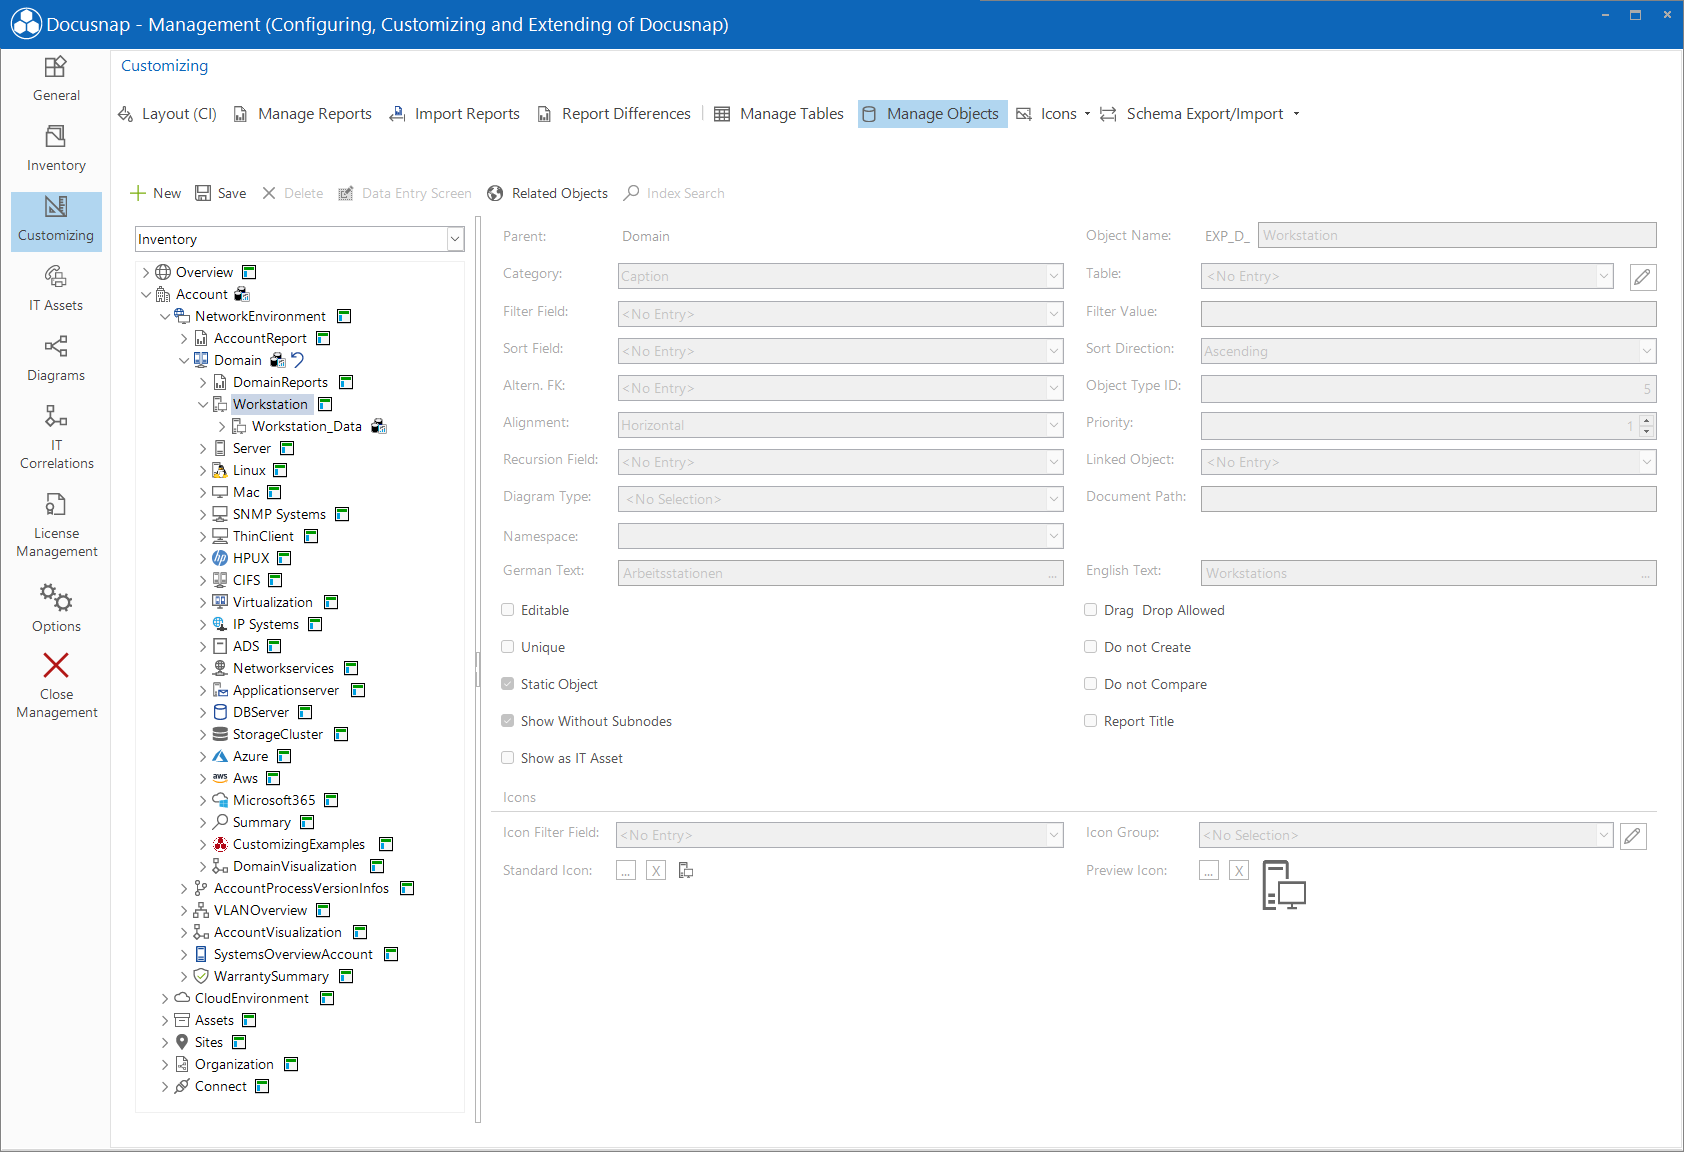Enable the Report Title checkbox
1684x1152 pixels.
tap(1091, 721)
